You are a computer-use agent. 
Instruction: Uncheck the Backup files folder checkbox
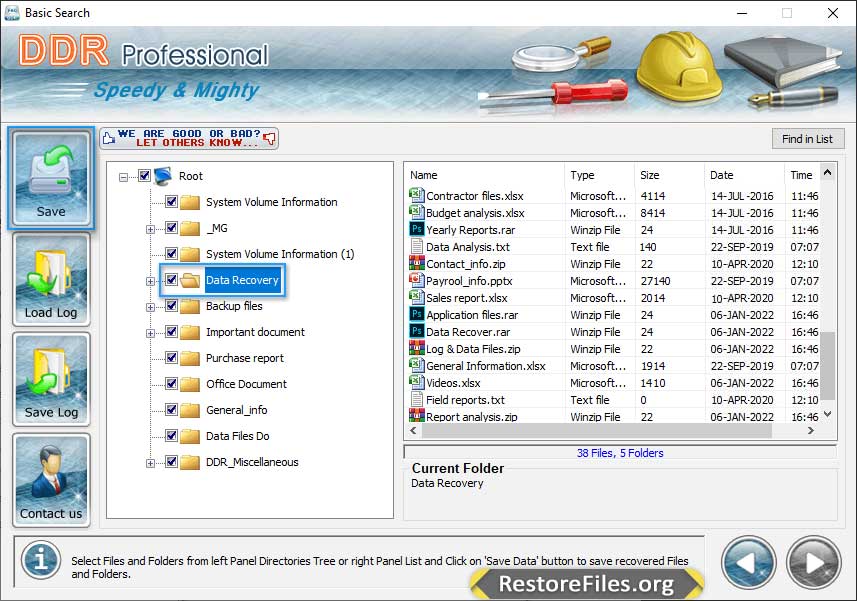171,306
